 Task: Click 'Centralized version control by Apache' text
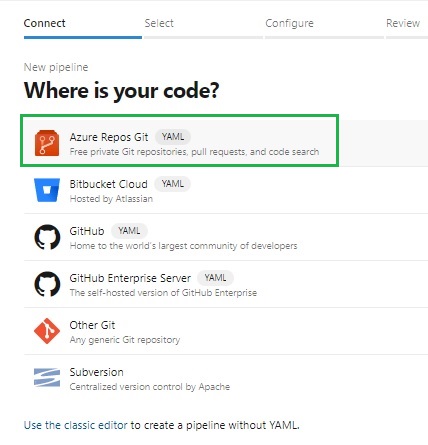pos(150,387)
